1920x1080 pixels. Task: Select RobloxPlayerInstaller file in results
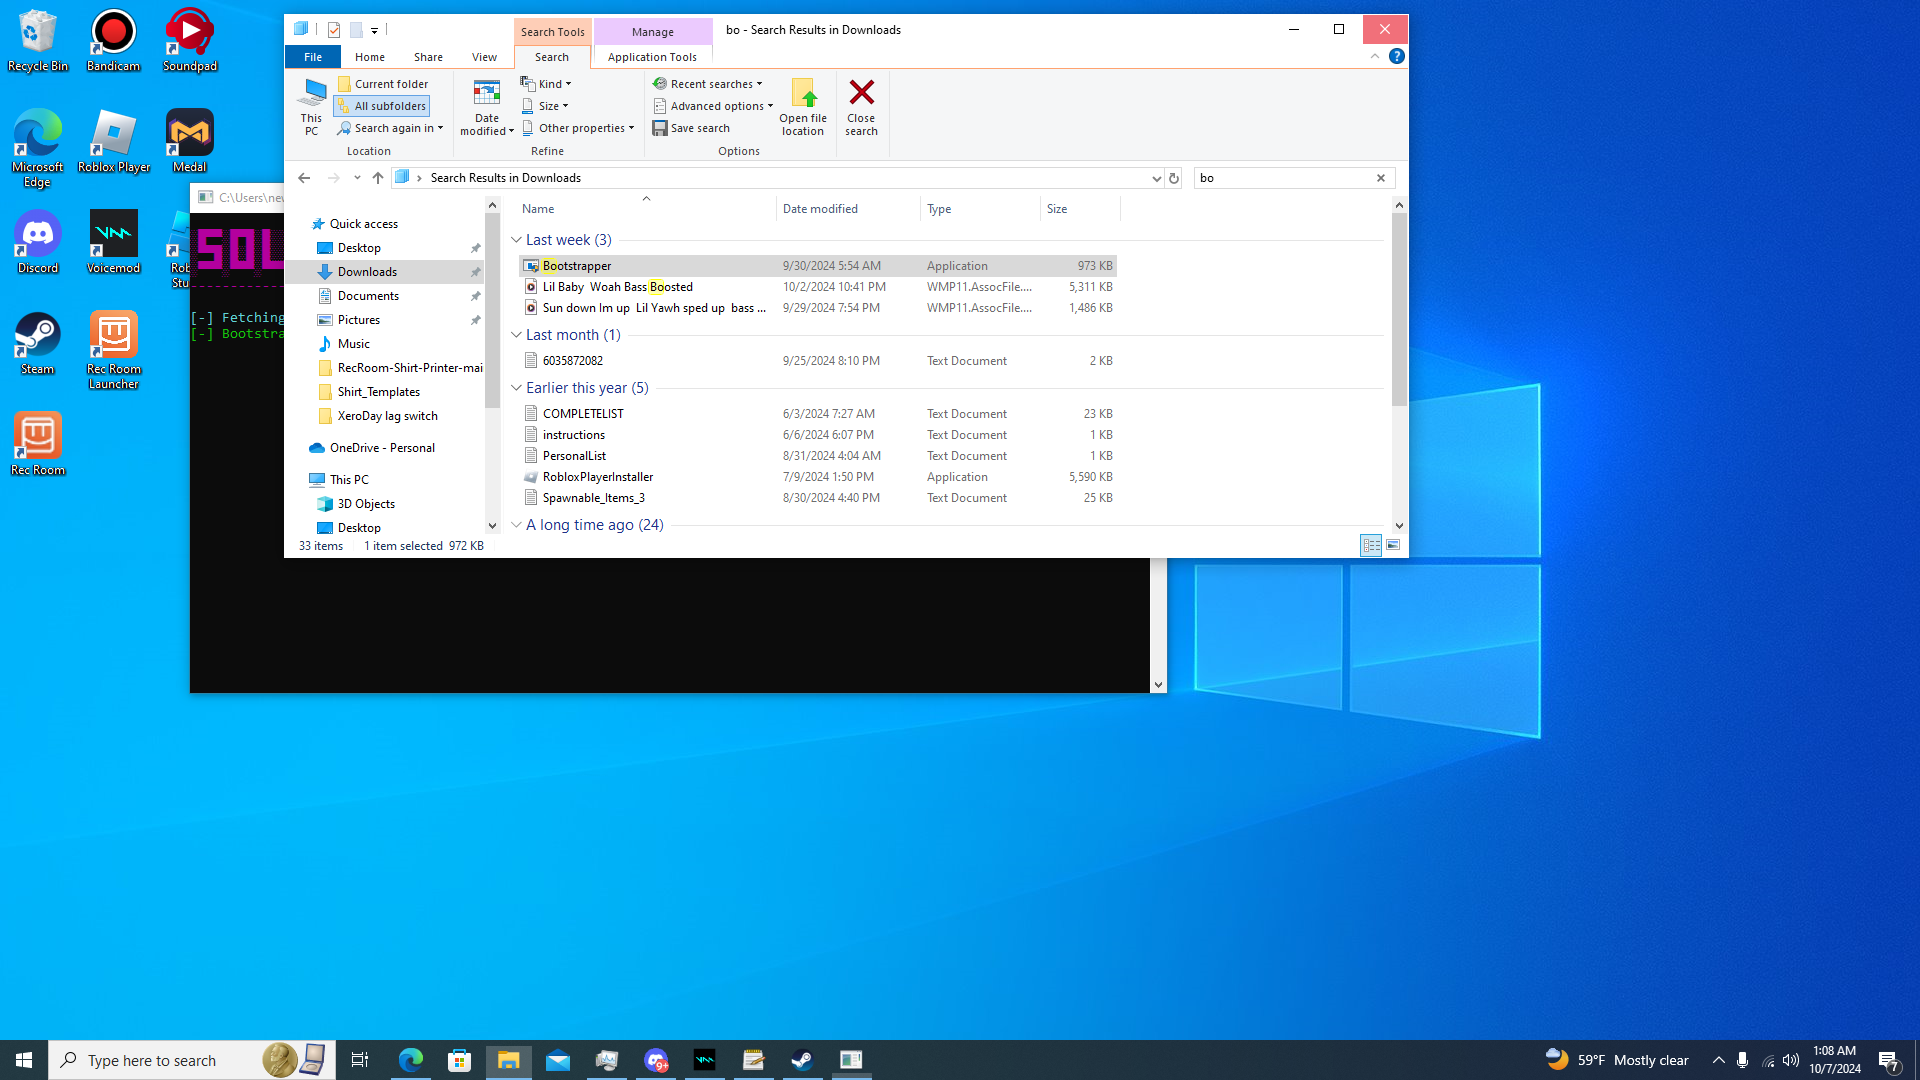[x=597, y=477]
